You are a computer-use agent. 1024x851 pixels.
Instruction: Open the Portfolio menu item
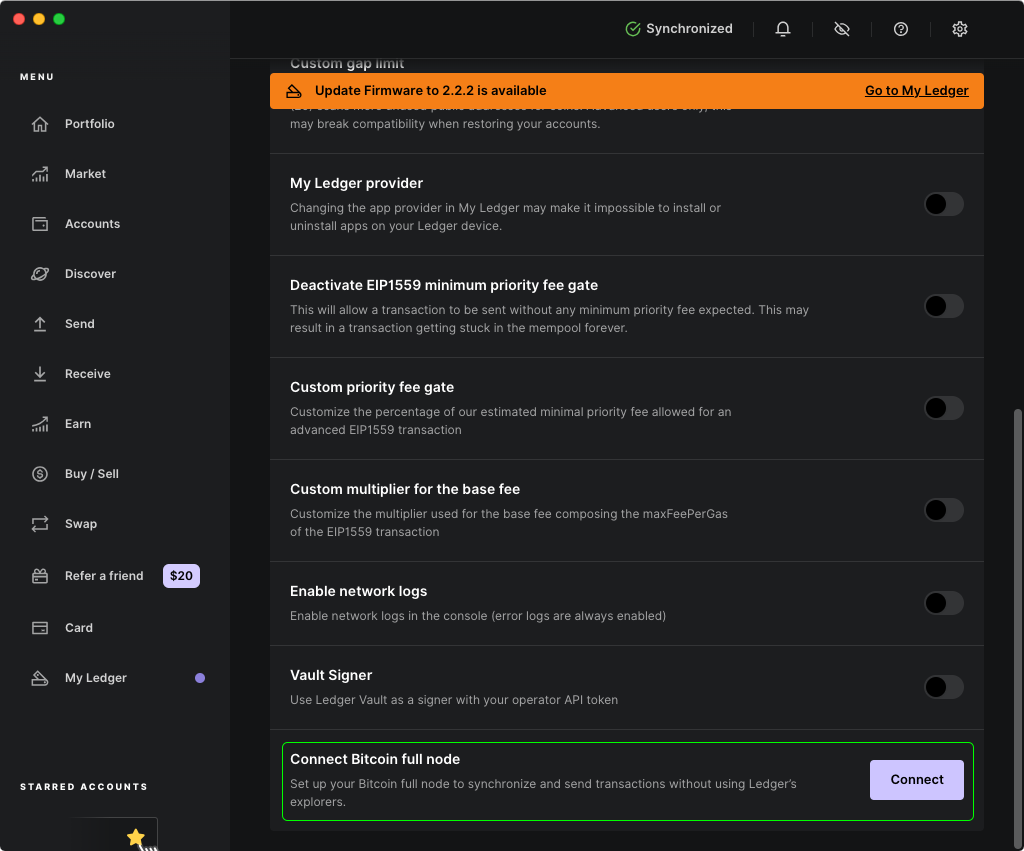(x=89, y=124)
